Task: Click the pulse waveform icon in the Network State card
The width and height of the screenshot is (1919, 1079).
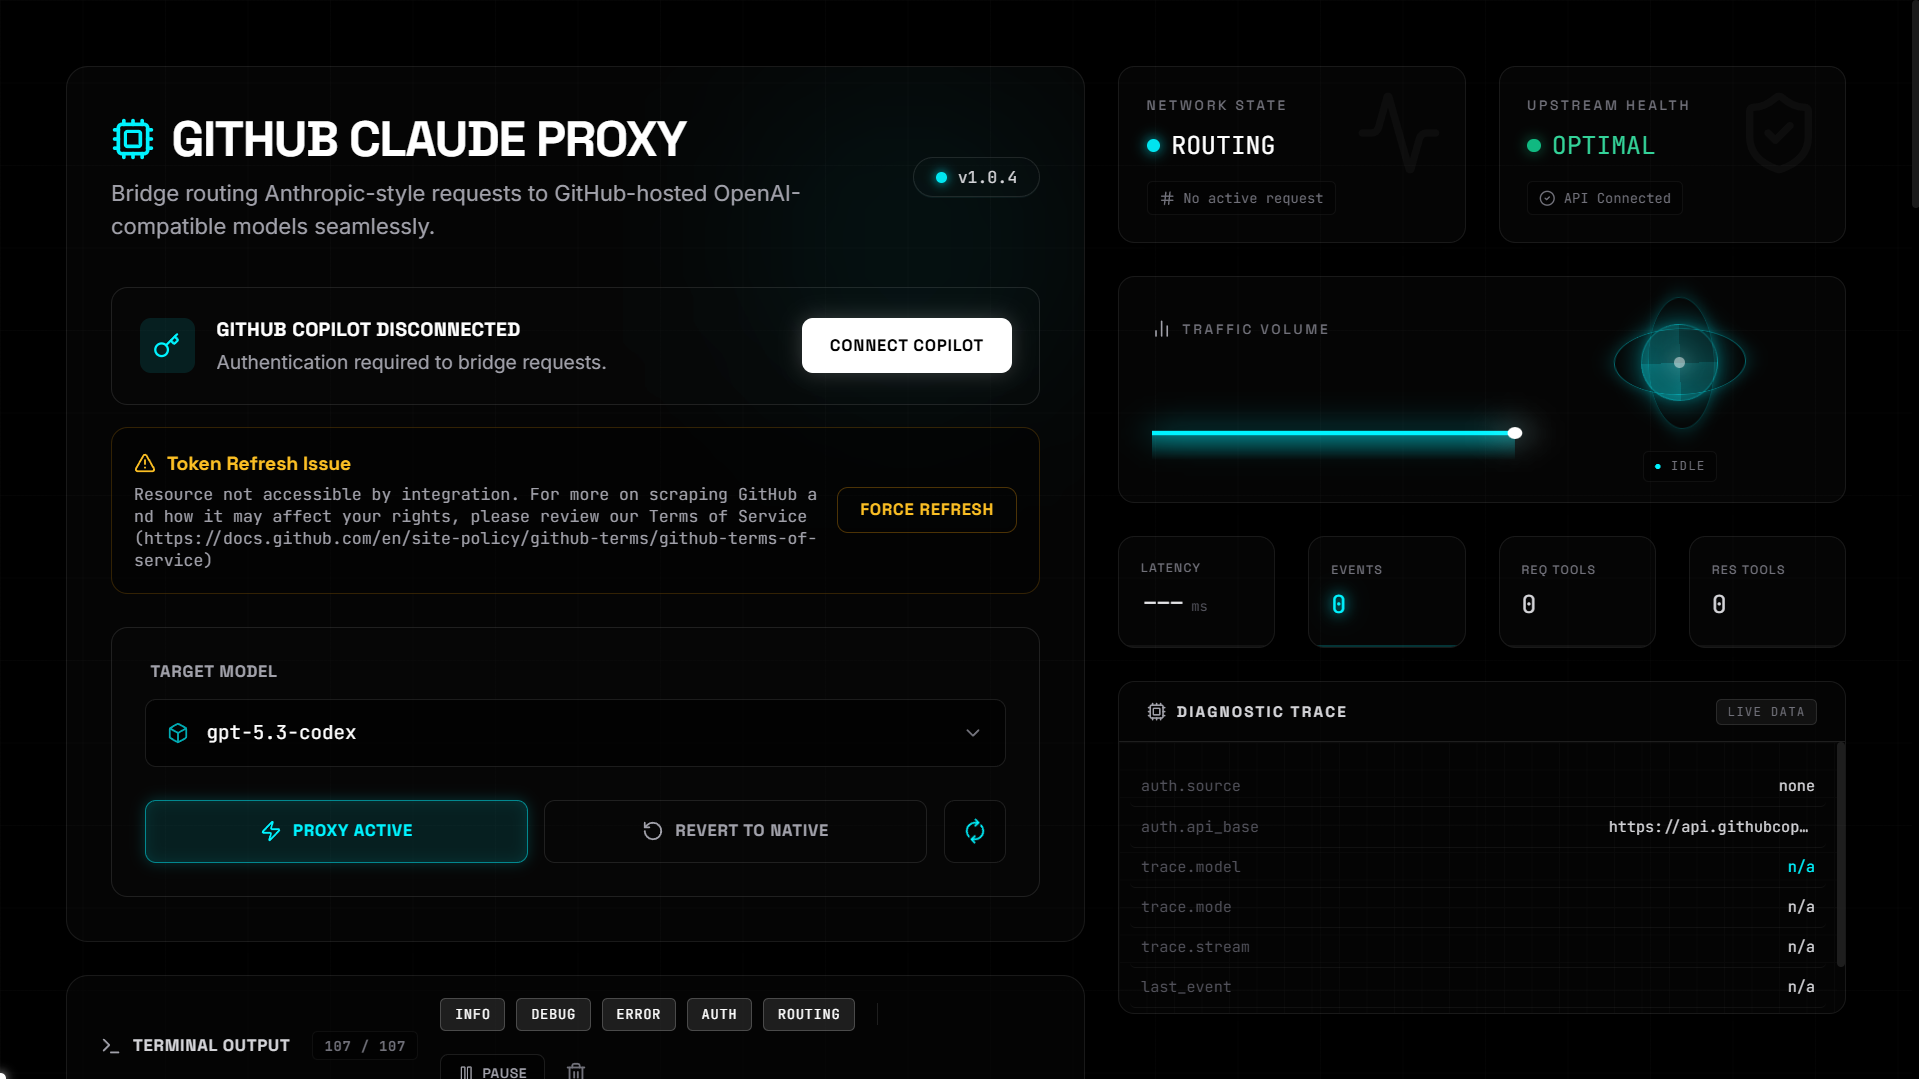Action: [x=1399, y=133]
